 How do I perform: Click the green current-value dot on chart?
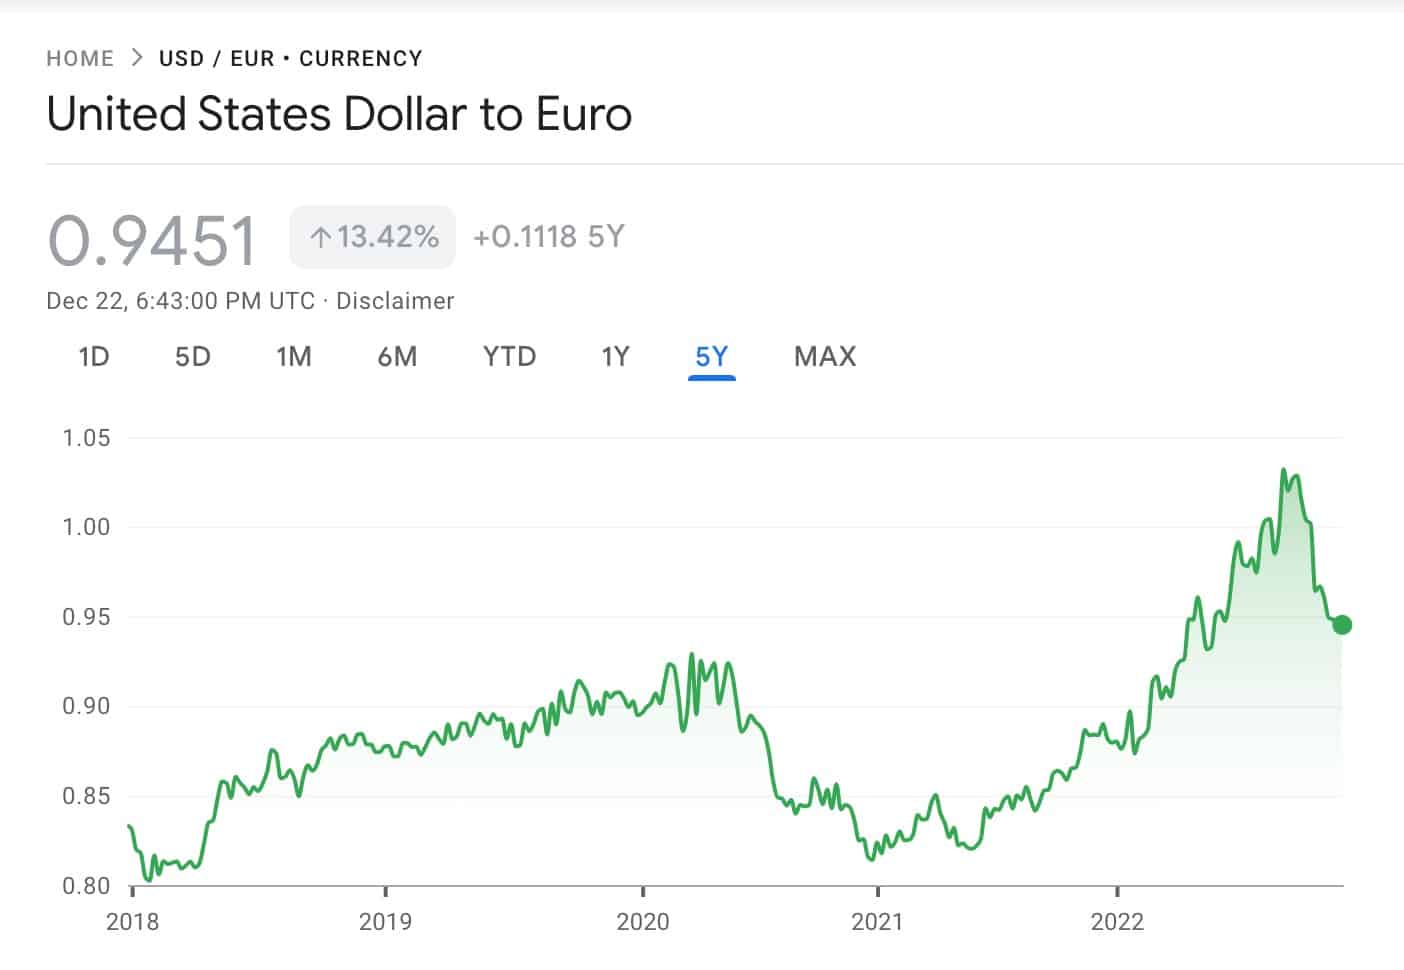coord(1342,625)
